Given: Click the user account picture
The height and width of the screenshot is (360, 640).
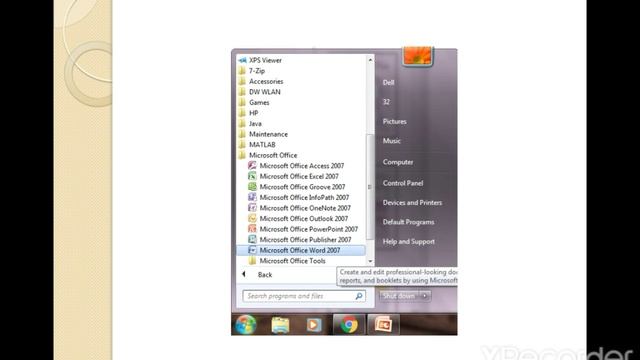Looking at the screenshot, I should [417, 56].
